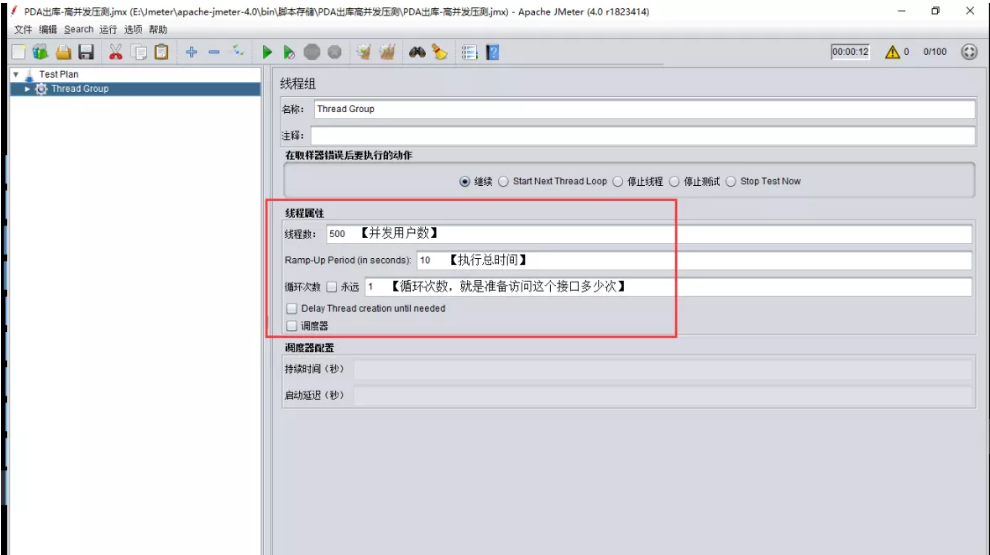Create a new test plan

(18, 52)
